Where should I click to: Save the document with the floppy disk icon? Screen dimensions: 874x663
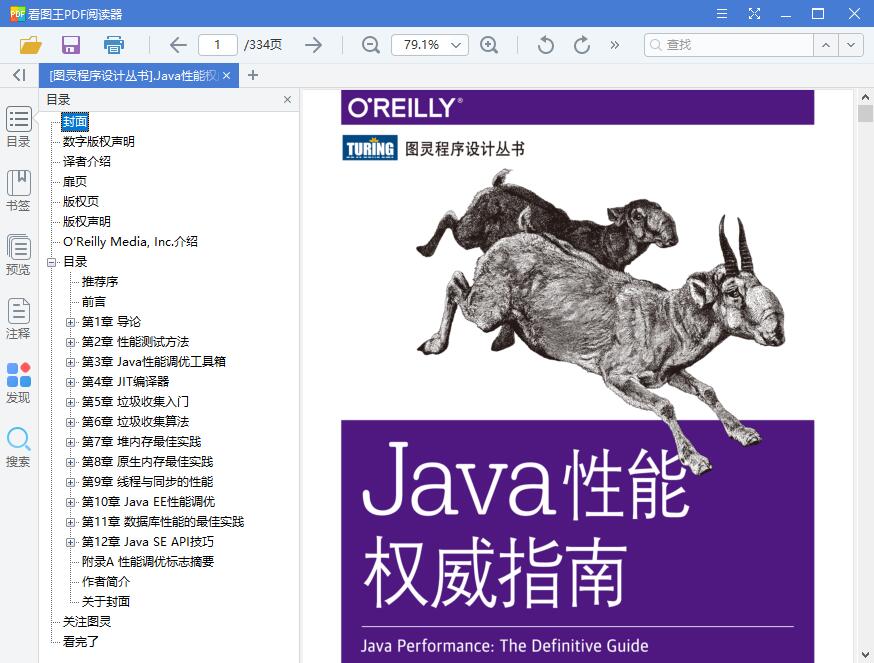(71, 45)
